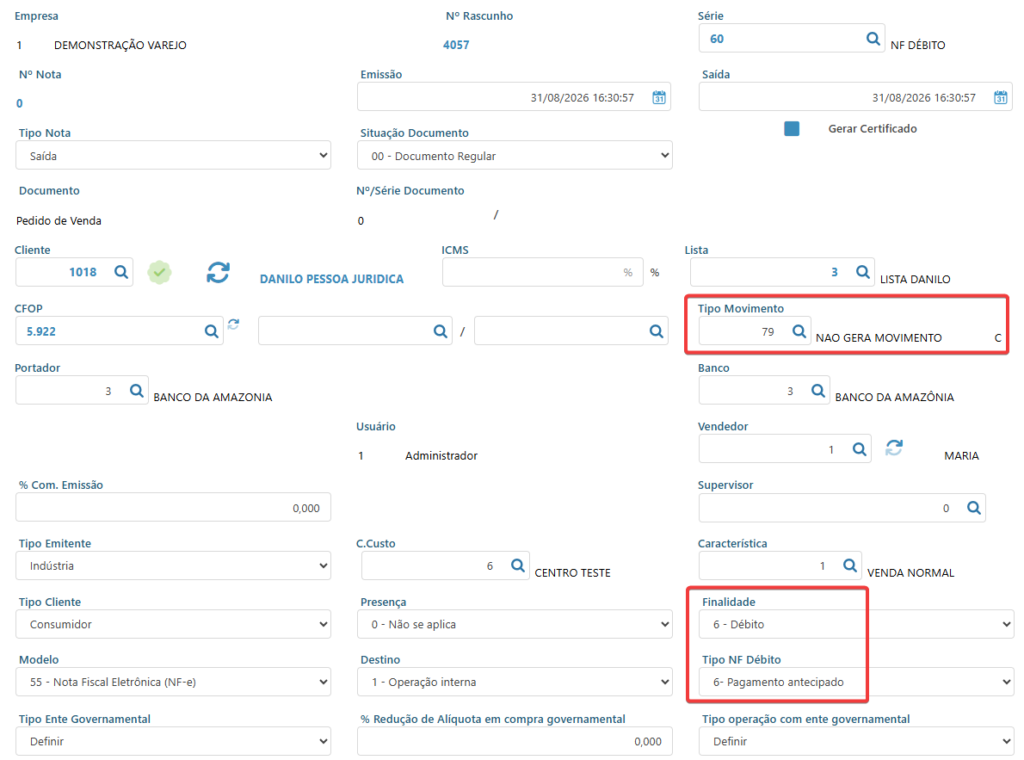Click the Nº Rascunho number 4057
Viewport: 1024px width, 760px height.
point(456,45)
